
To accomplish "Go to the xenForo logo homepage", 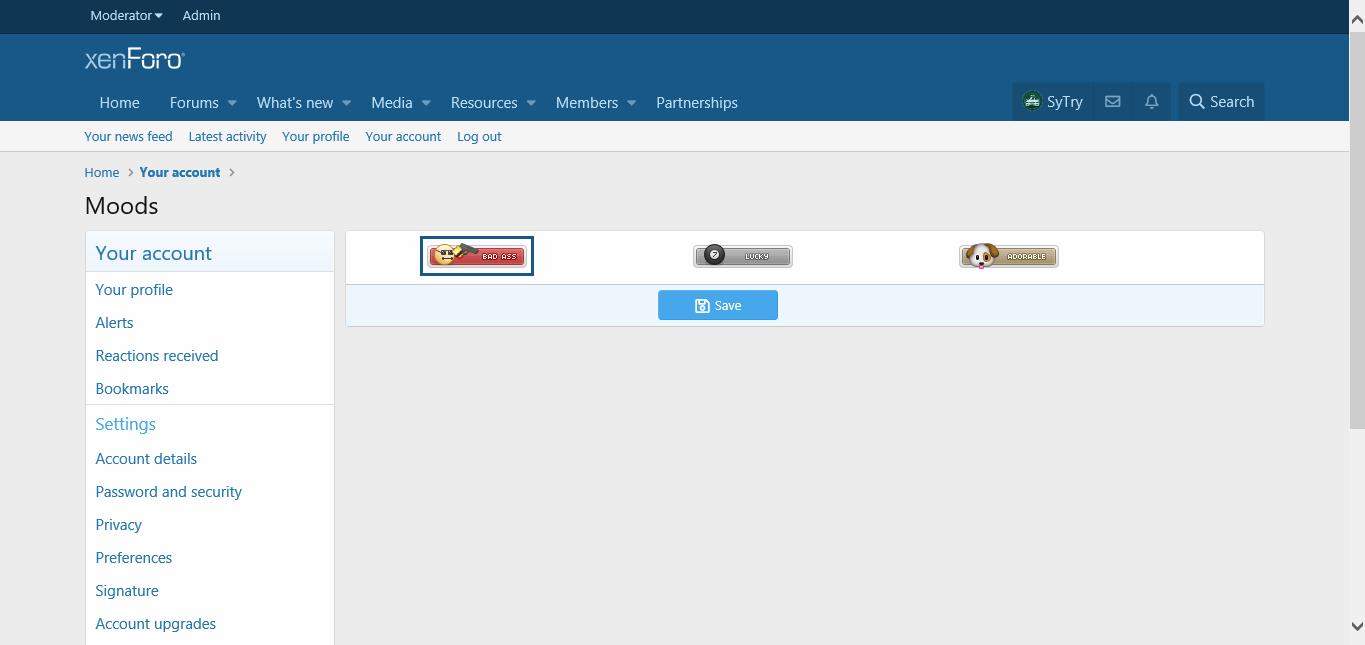I will (134, 60).
